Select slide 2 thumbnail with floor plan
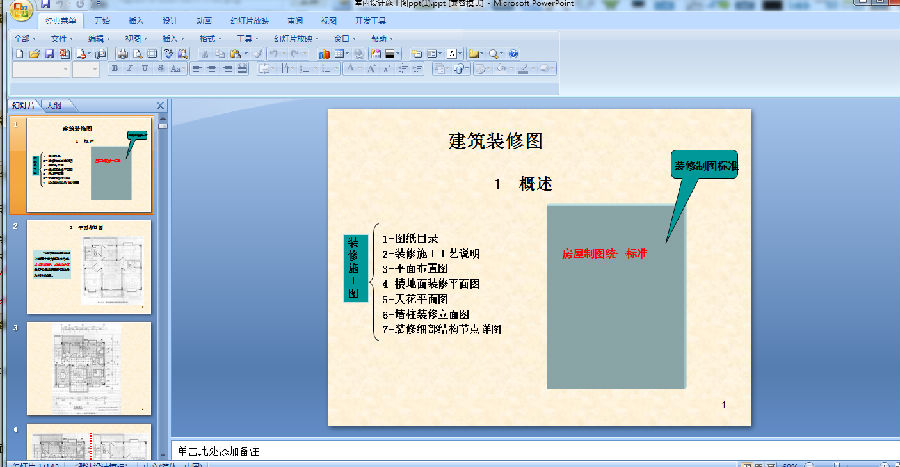The height and width of the screenshot is (467, 900). tap(89, 267)
